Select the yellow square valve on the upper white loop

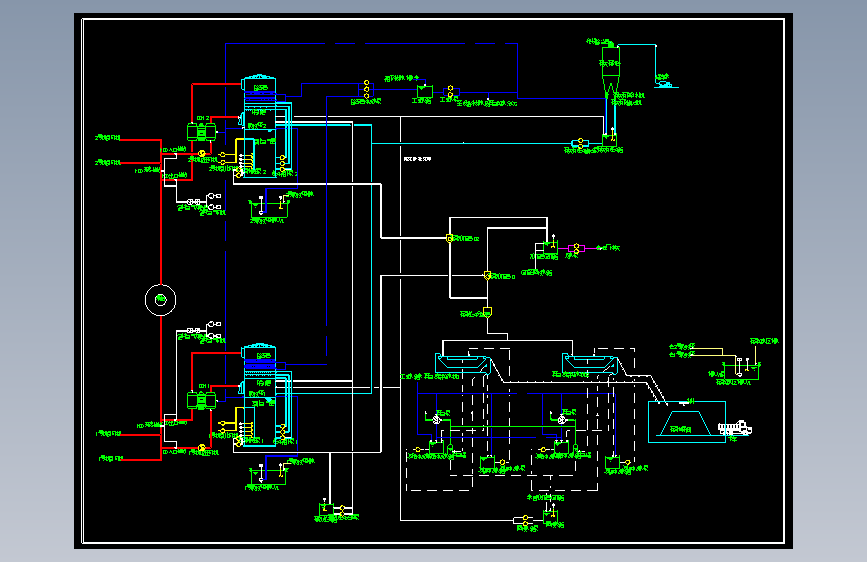[x=450, y=238]
